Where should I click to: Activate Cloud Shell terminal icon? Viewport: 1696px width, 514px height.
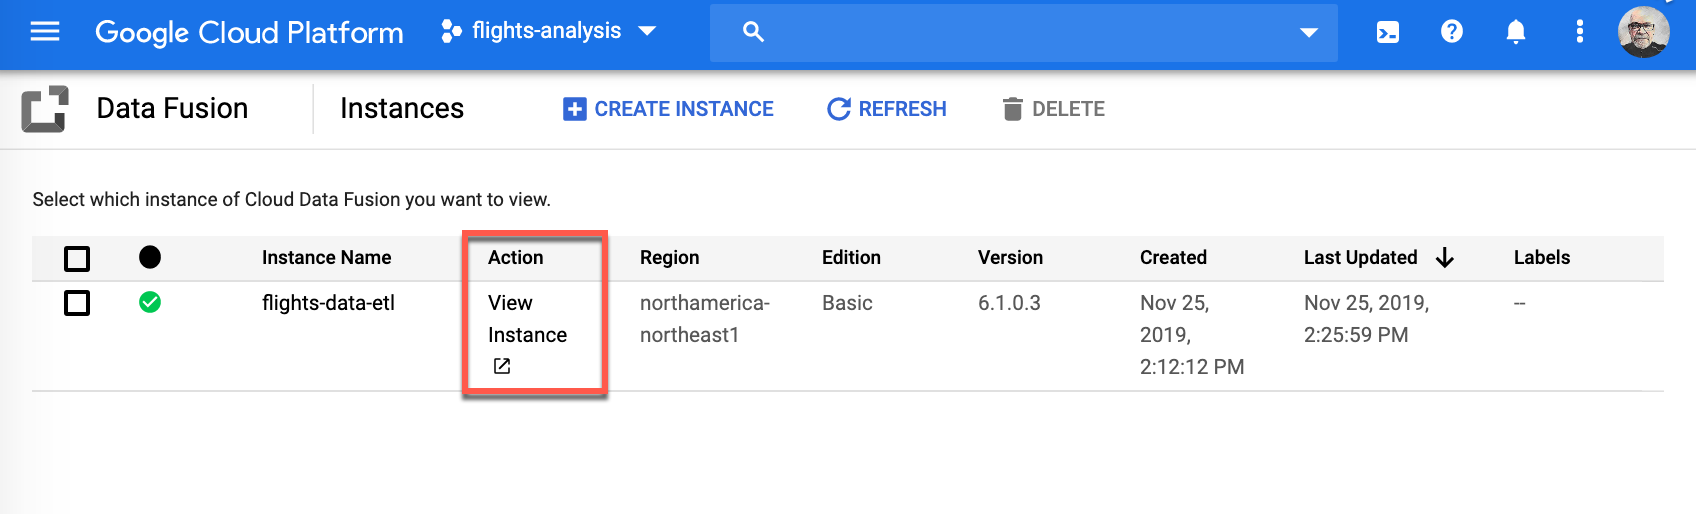(x=1388, y=32)
